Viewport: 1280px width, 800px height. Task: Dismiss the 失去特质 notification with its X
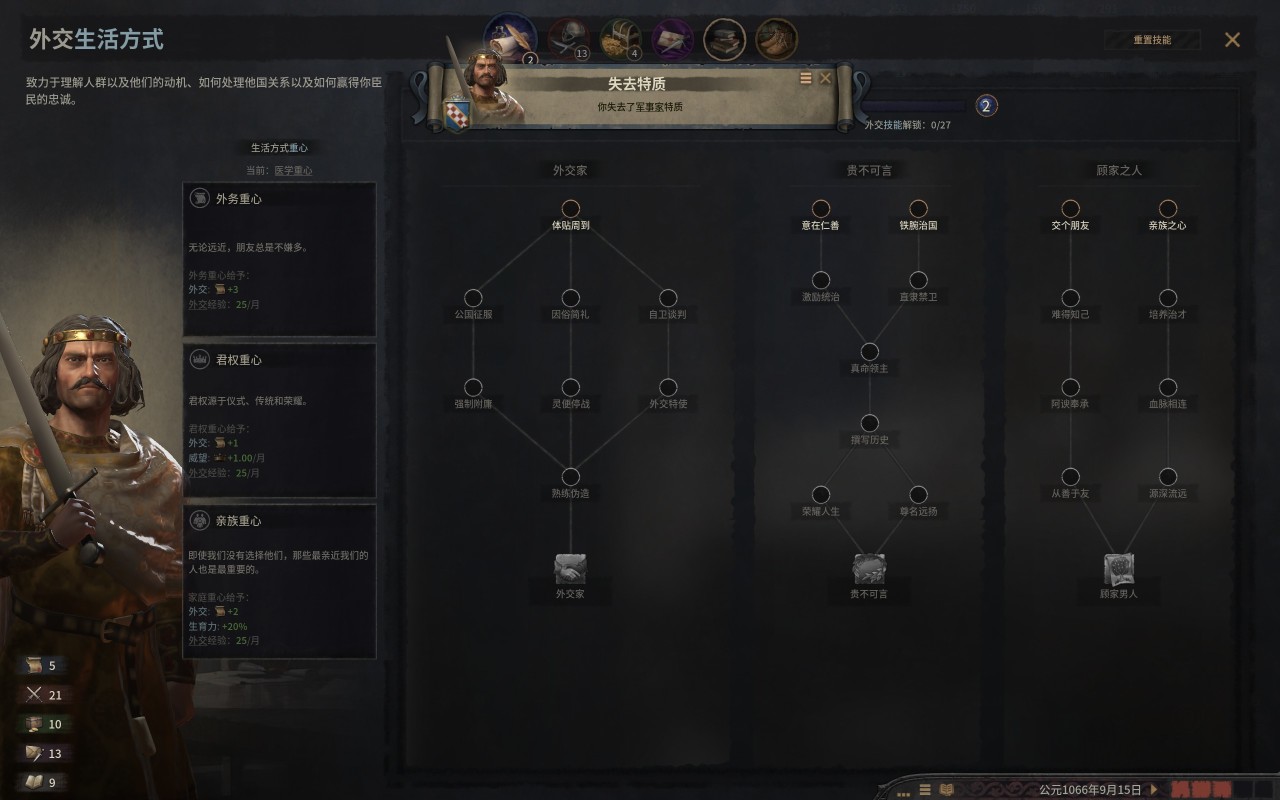click(825, 78)
